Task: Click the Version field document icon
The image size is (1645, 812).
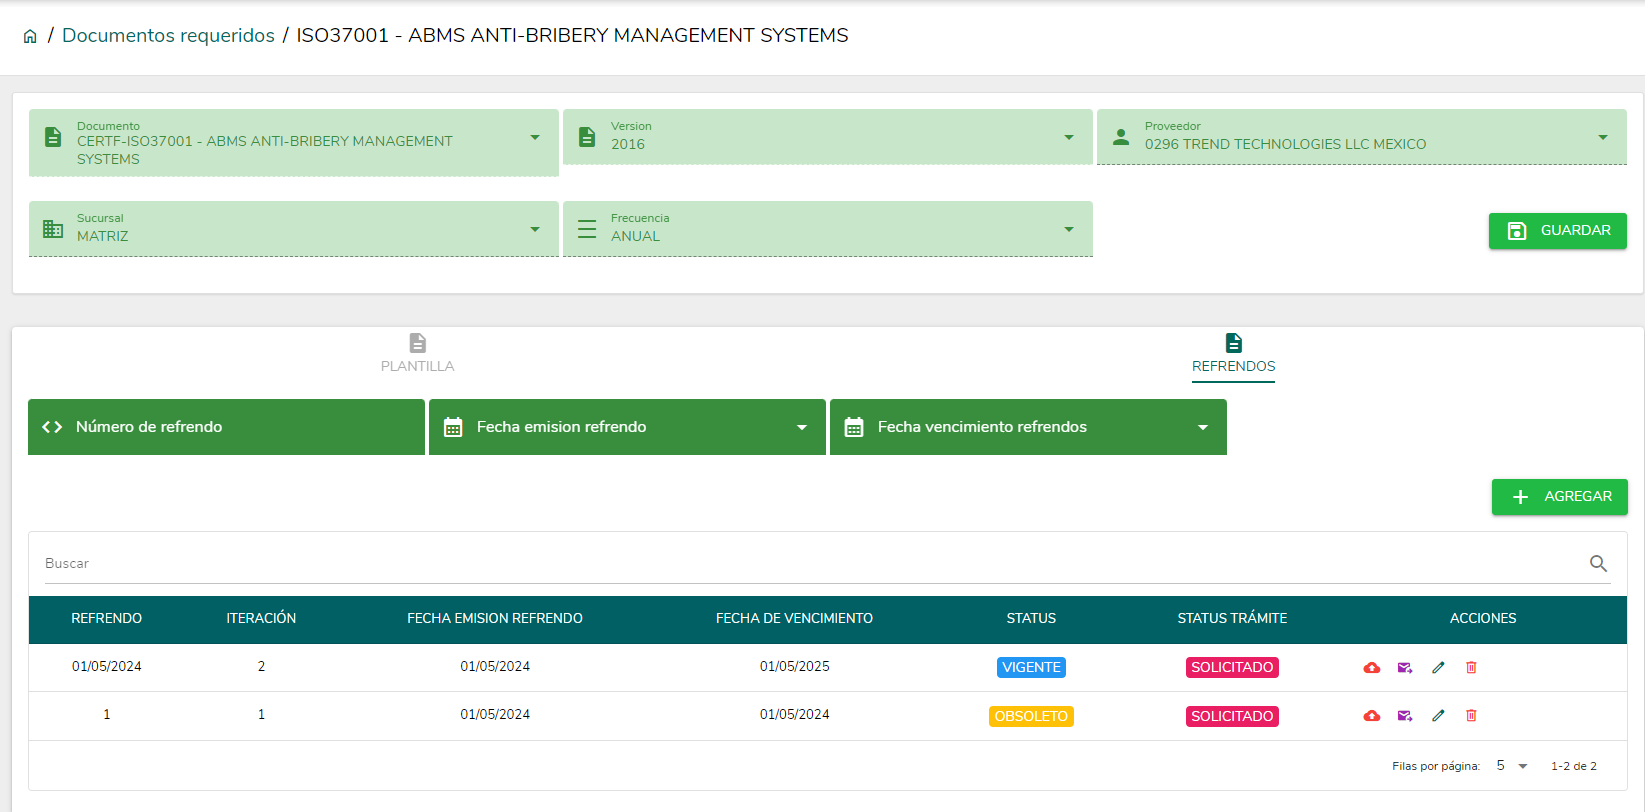Action: point(587,137)
